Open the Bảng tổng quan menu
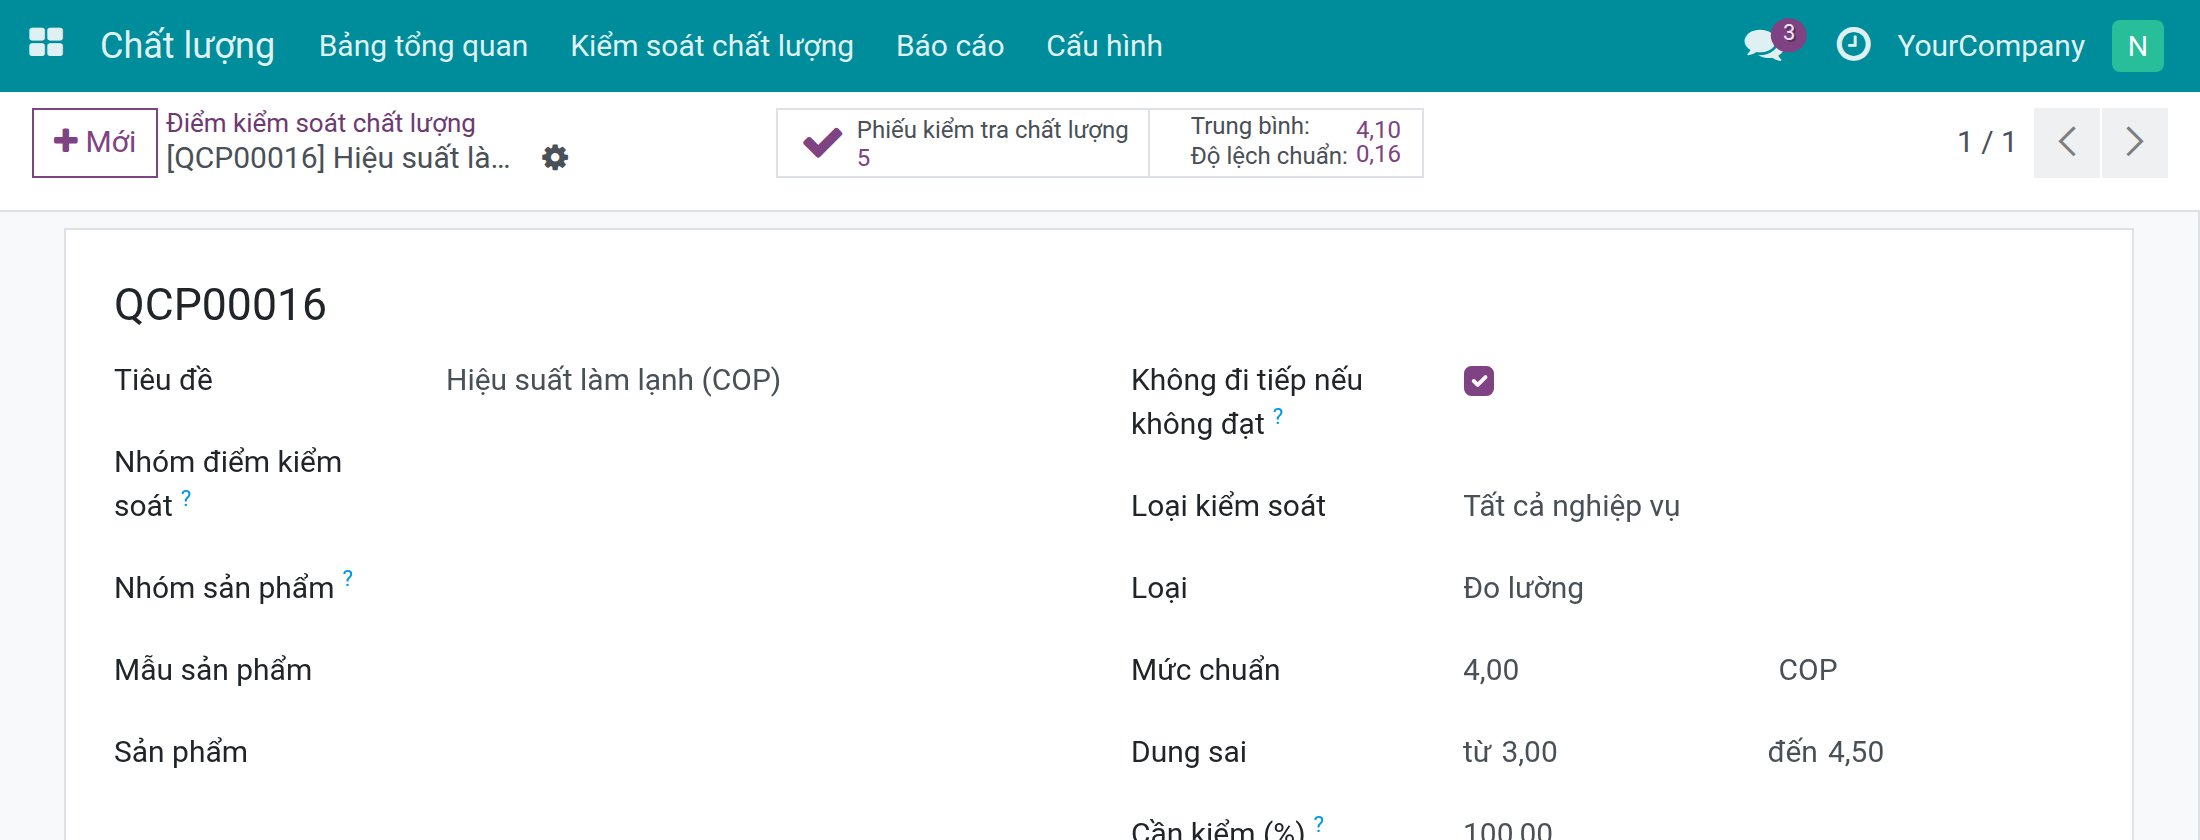The width and height of the screenshot is (2200, 840). pos(423,46)
